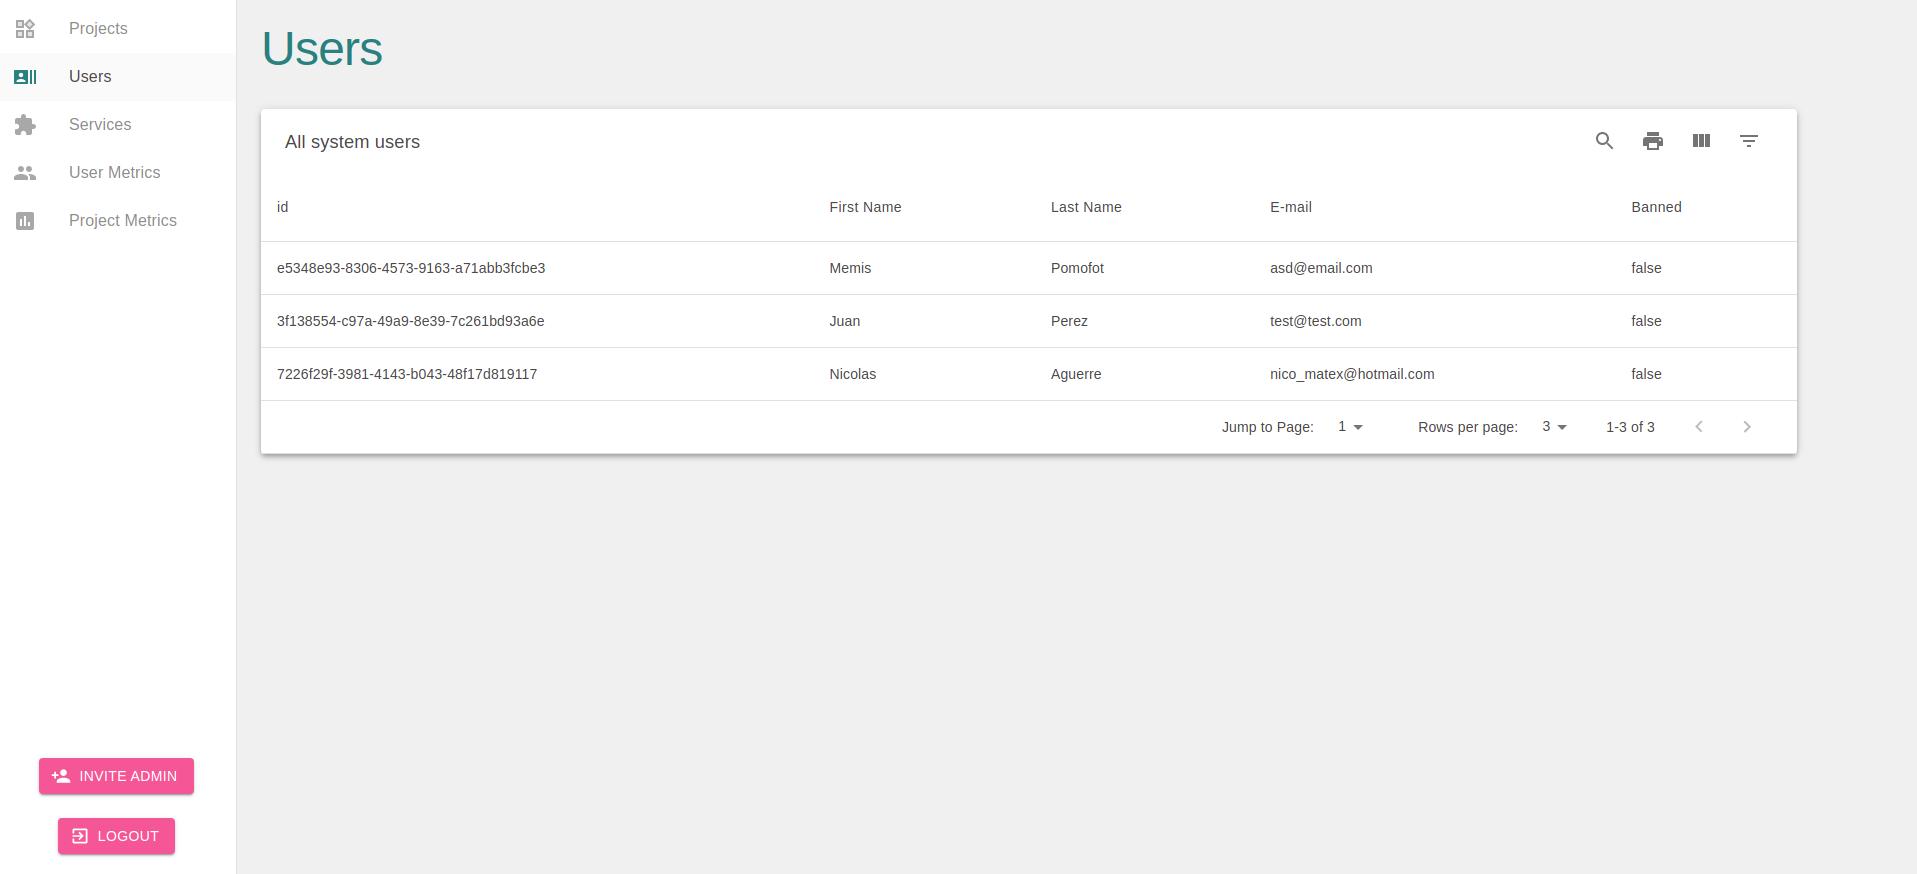Sort by the First Name column header

point(865,207)
